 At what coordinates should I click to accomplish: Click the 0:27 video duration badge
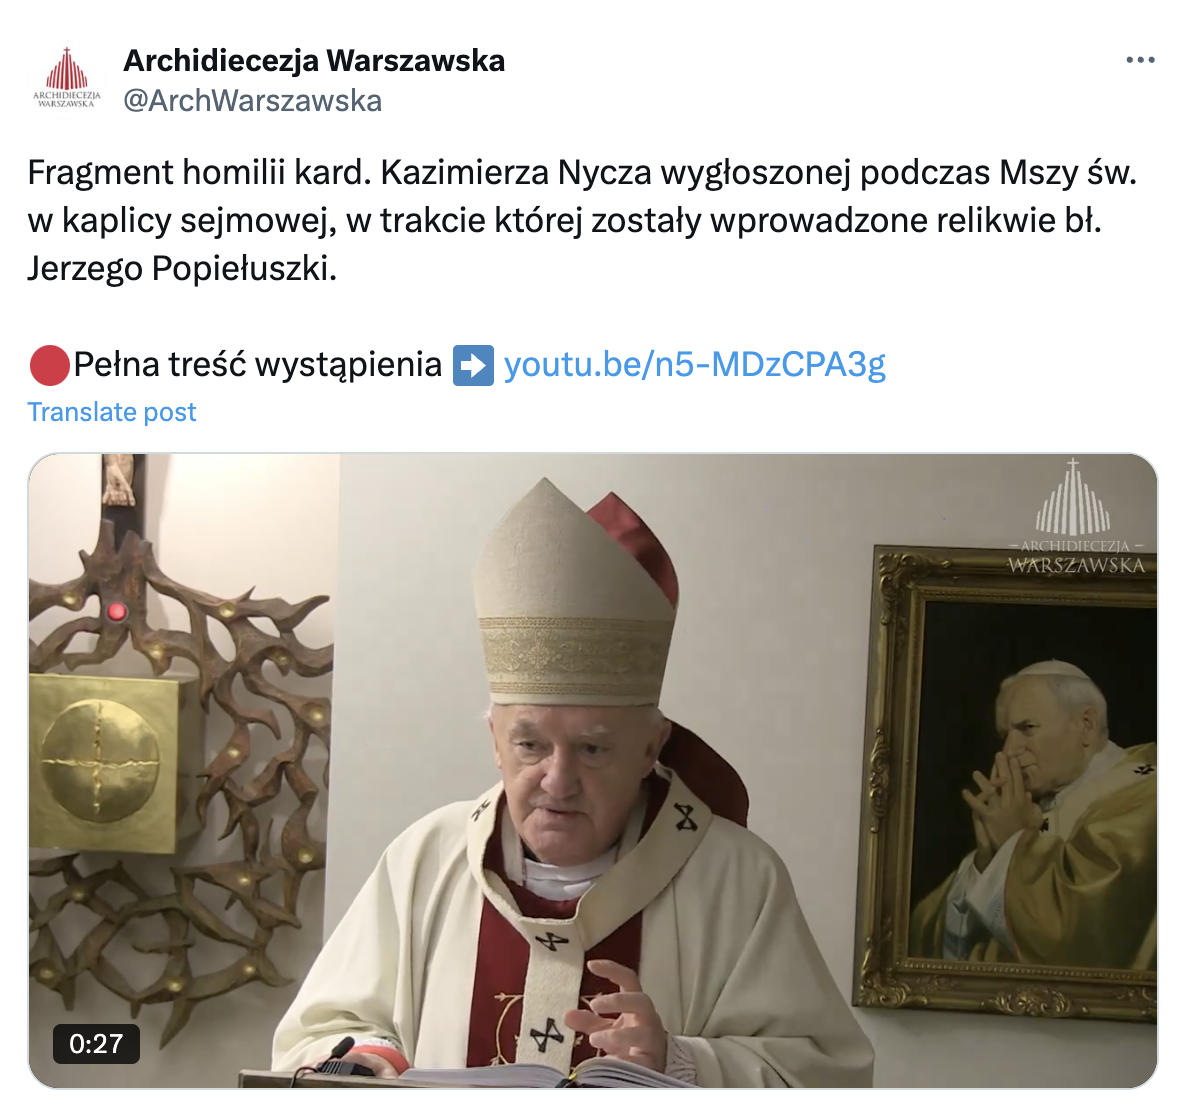[96, 1044]
